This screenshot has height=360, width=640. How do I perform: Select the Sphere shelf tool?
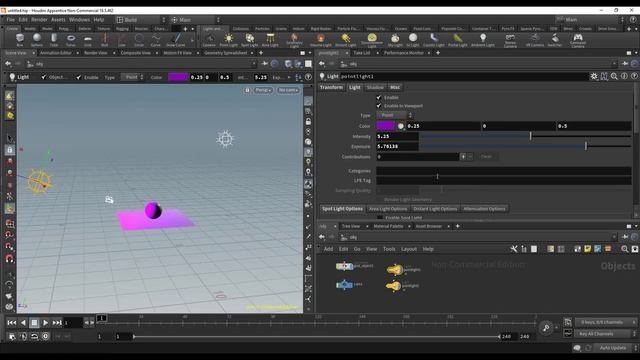(x=37, y=40)
